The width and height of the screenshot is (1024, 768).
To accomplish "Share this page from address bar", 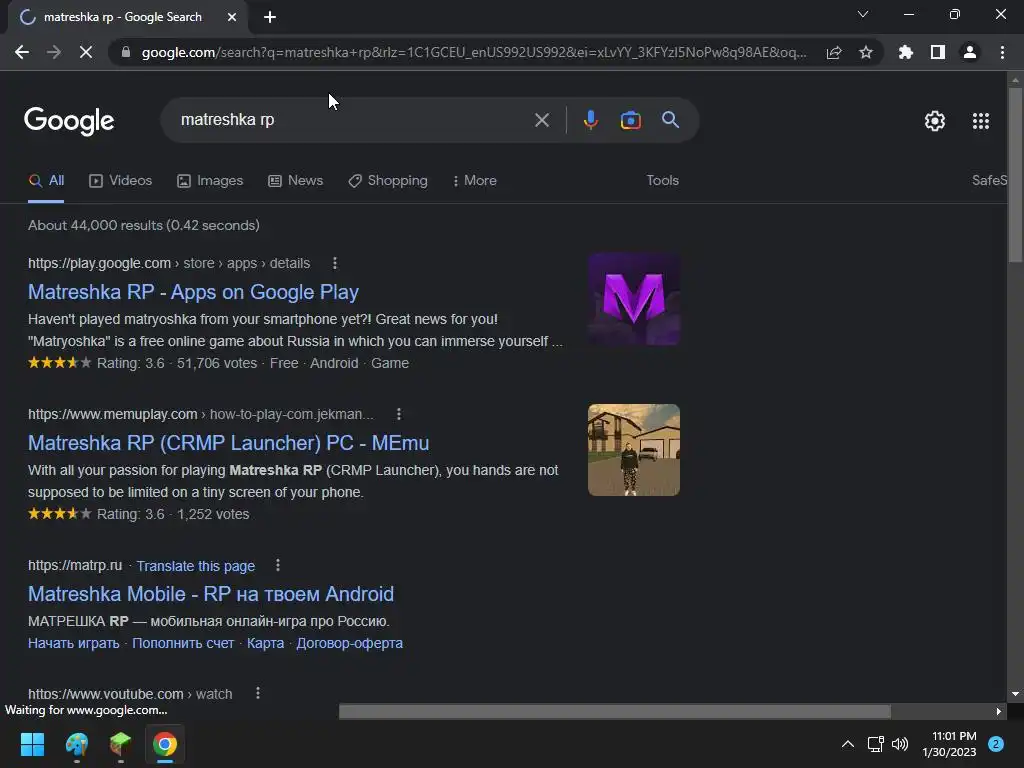I will (834, 52).
